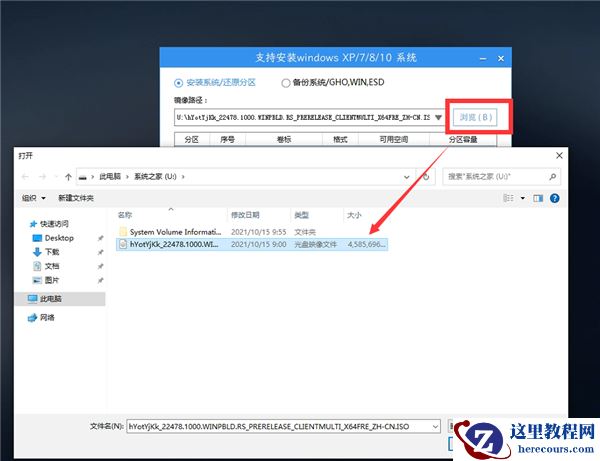Image resolution: width=600 pixels, height=461 pixels.
Task: Minimize the installer window
Action: 483,59
